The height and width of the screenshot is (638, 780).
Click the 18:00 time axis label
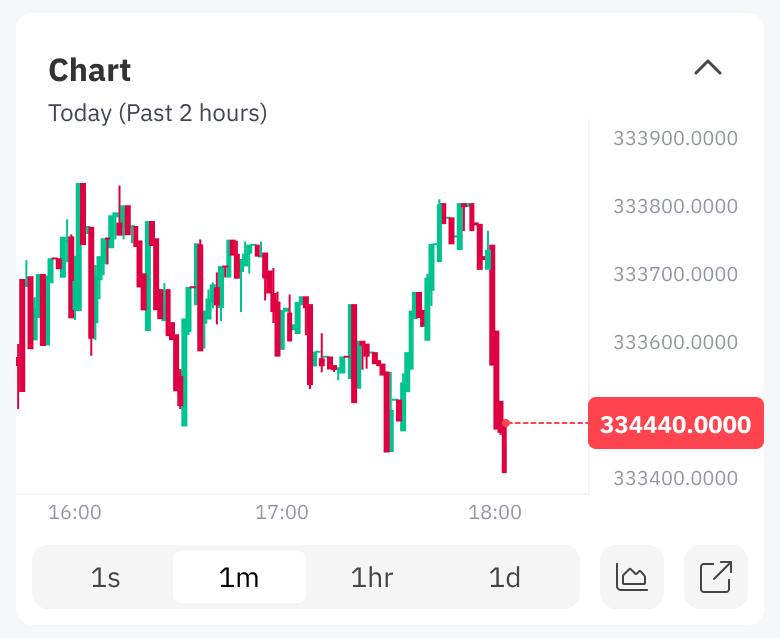(495, 512)
